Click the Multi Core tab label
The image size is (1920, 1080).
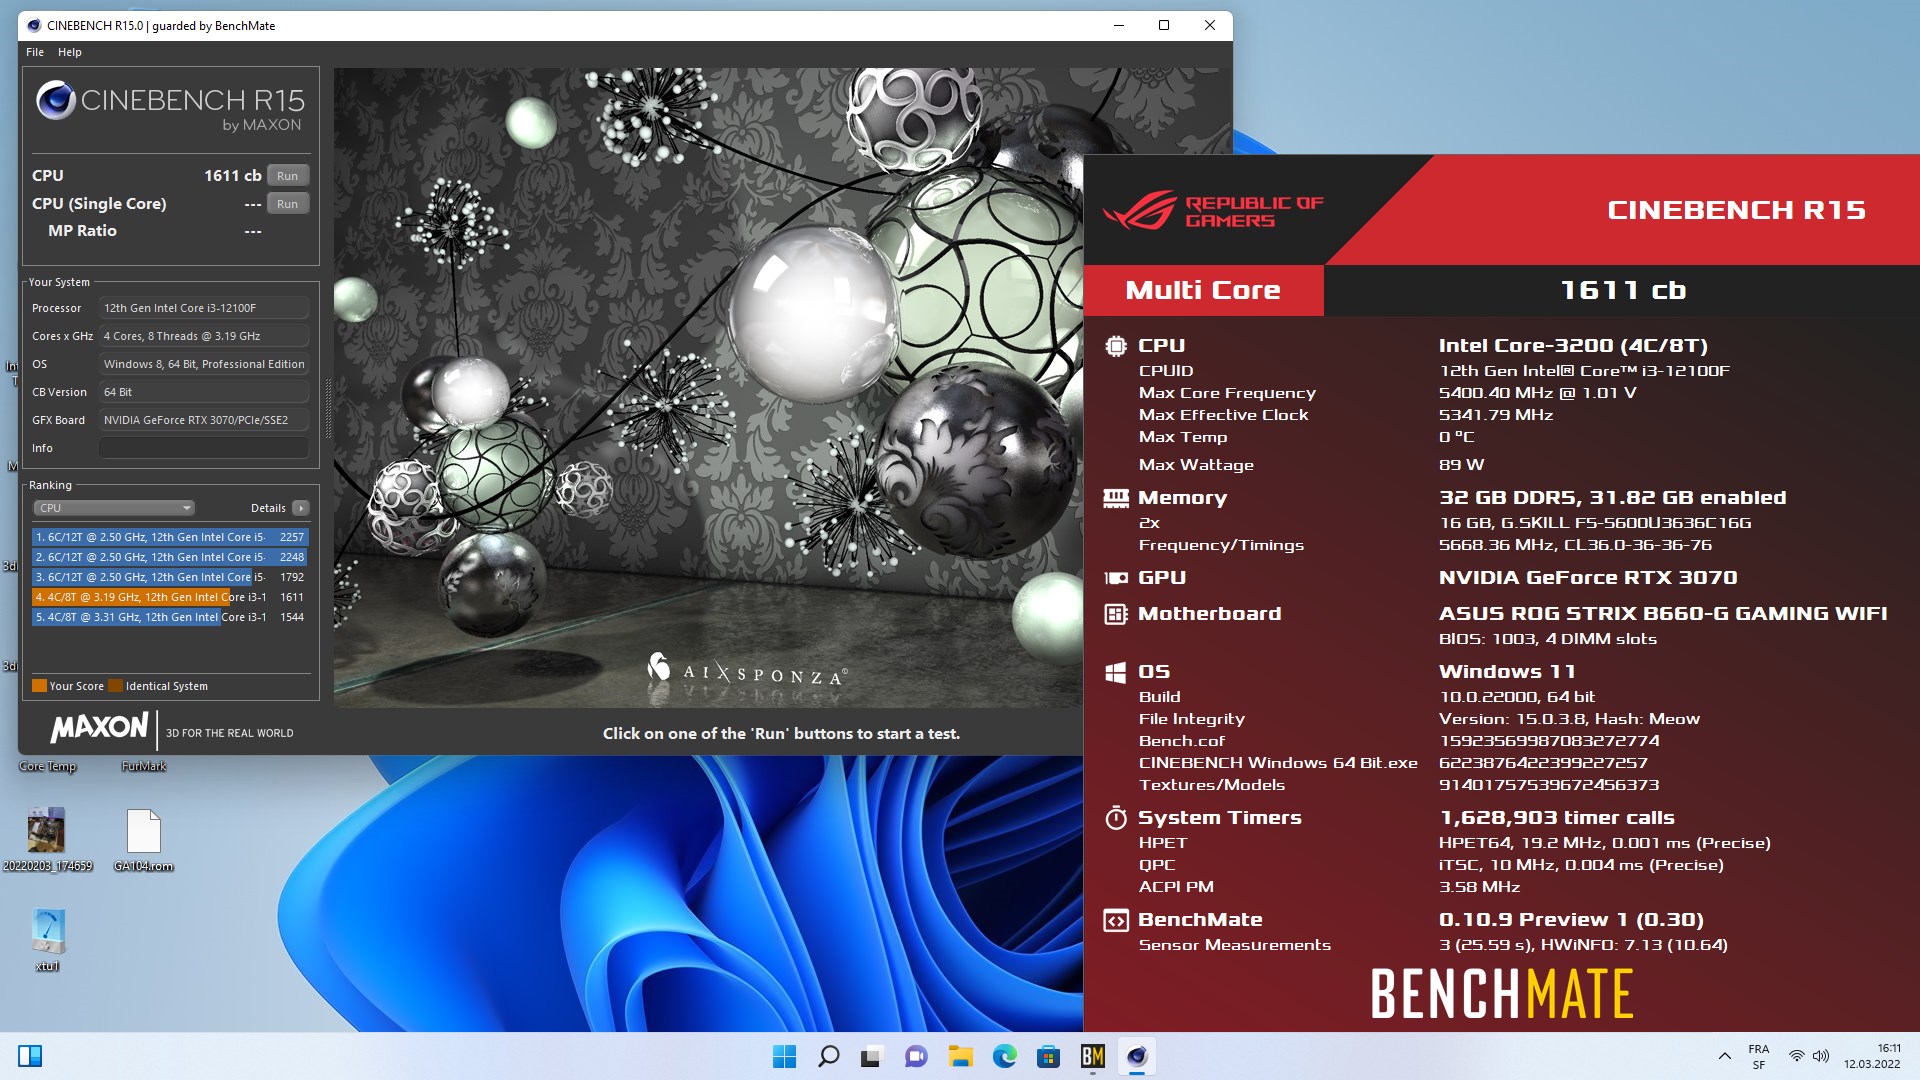[x=1203, y=290]
